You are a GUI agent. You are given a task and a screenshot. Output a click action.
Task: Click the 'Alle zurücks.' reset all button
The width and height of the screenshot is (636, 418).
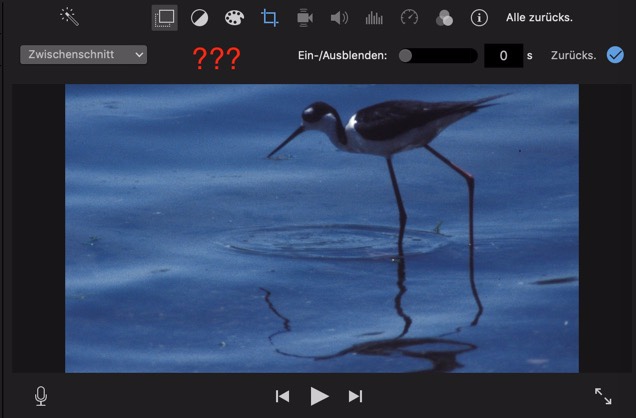[x=539, y=18]
